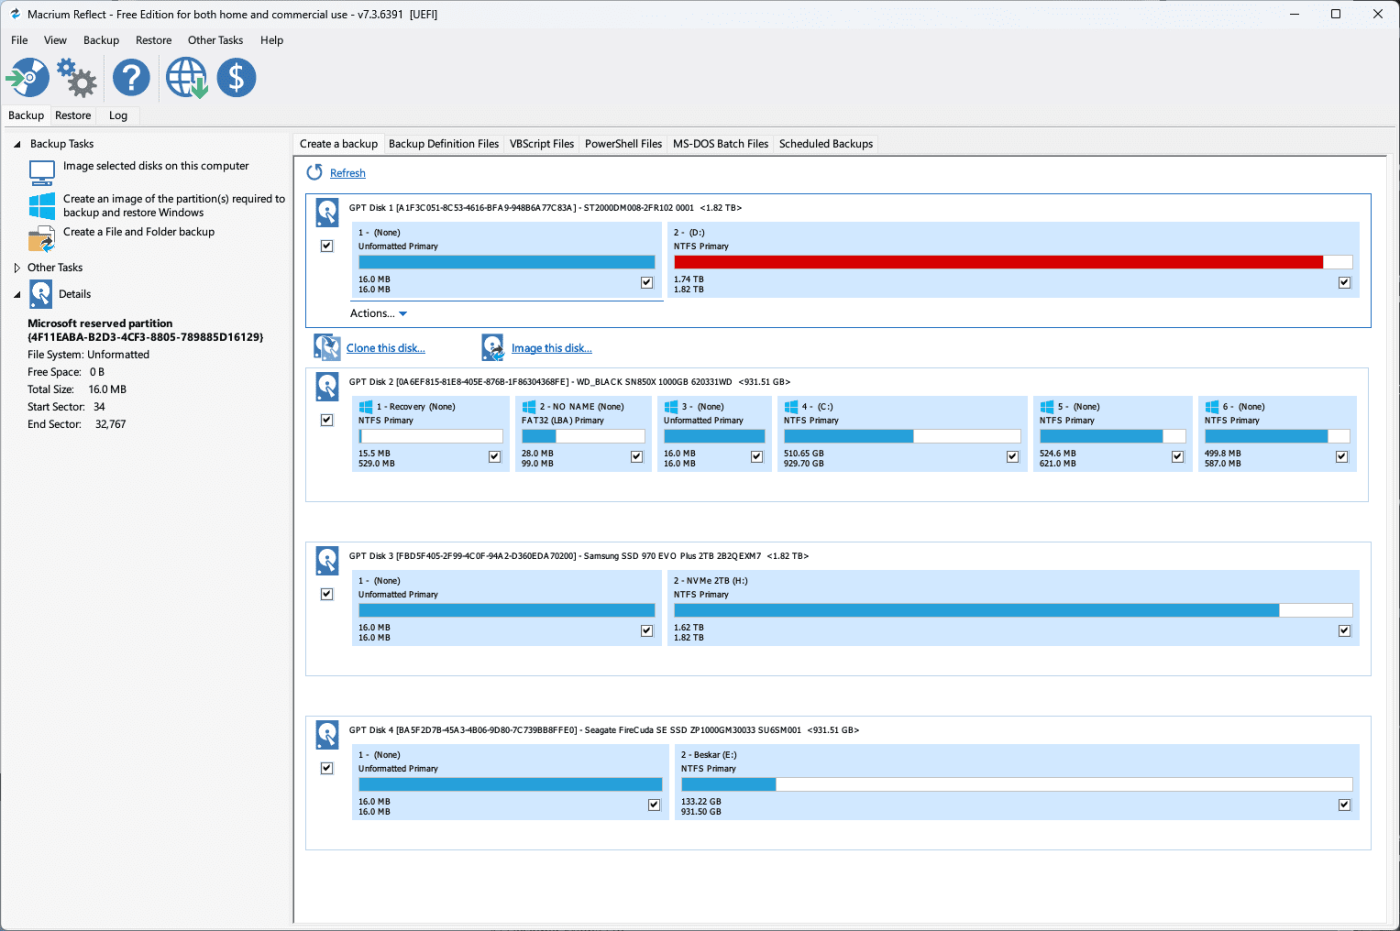The height and width of the screenshot is (931, 1400).
Task: Click the backup disc toolbar icon
Action: tap(28, 77)
